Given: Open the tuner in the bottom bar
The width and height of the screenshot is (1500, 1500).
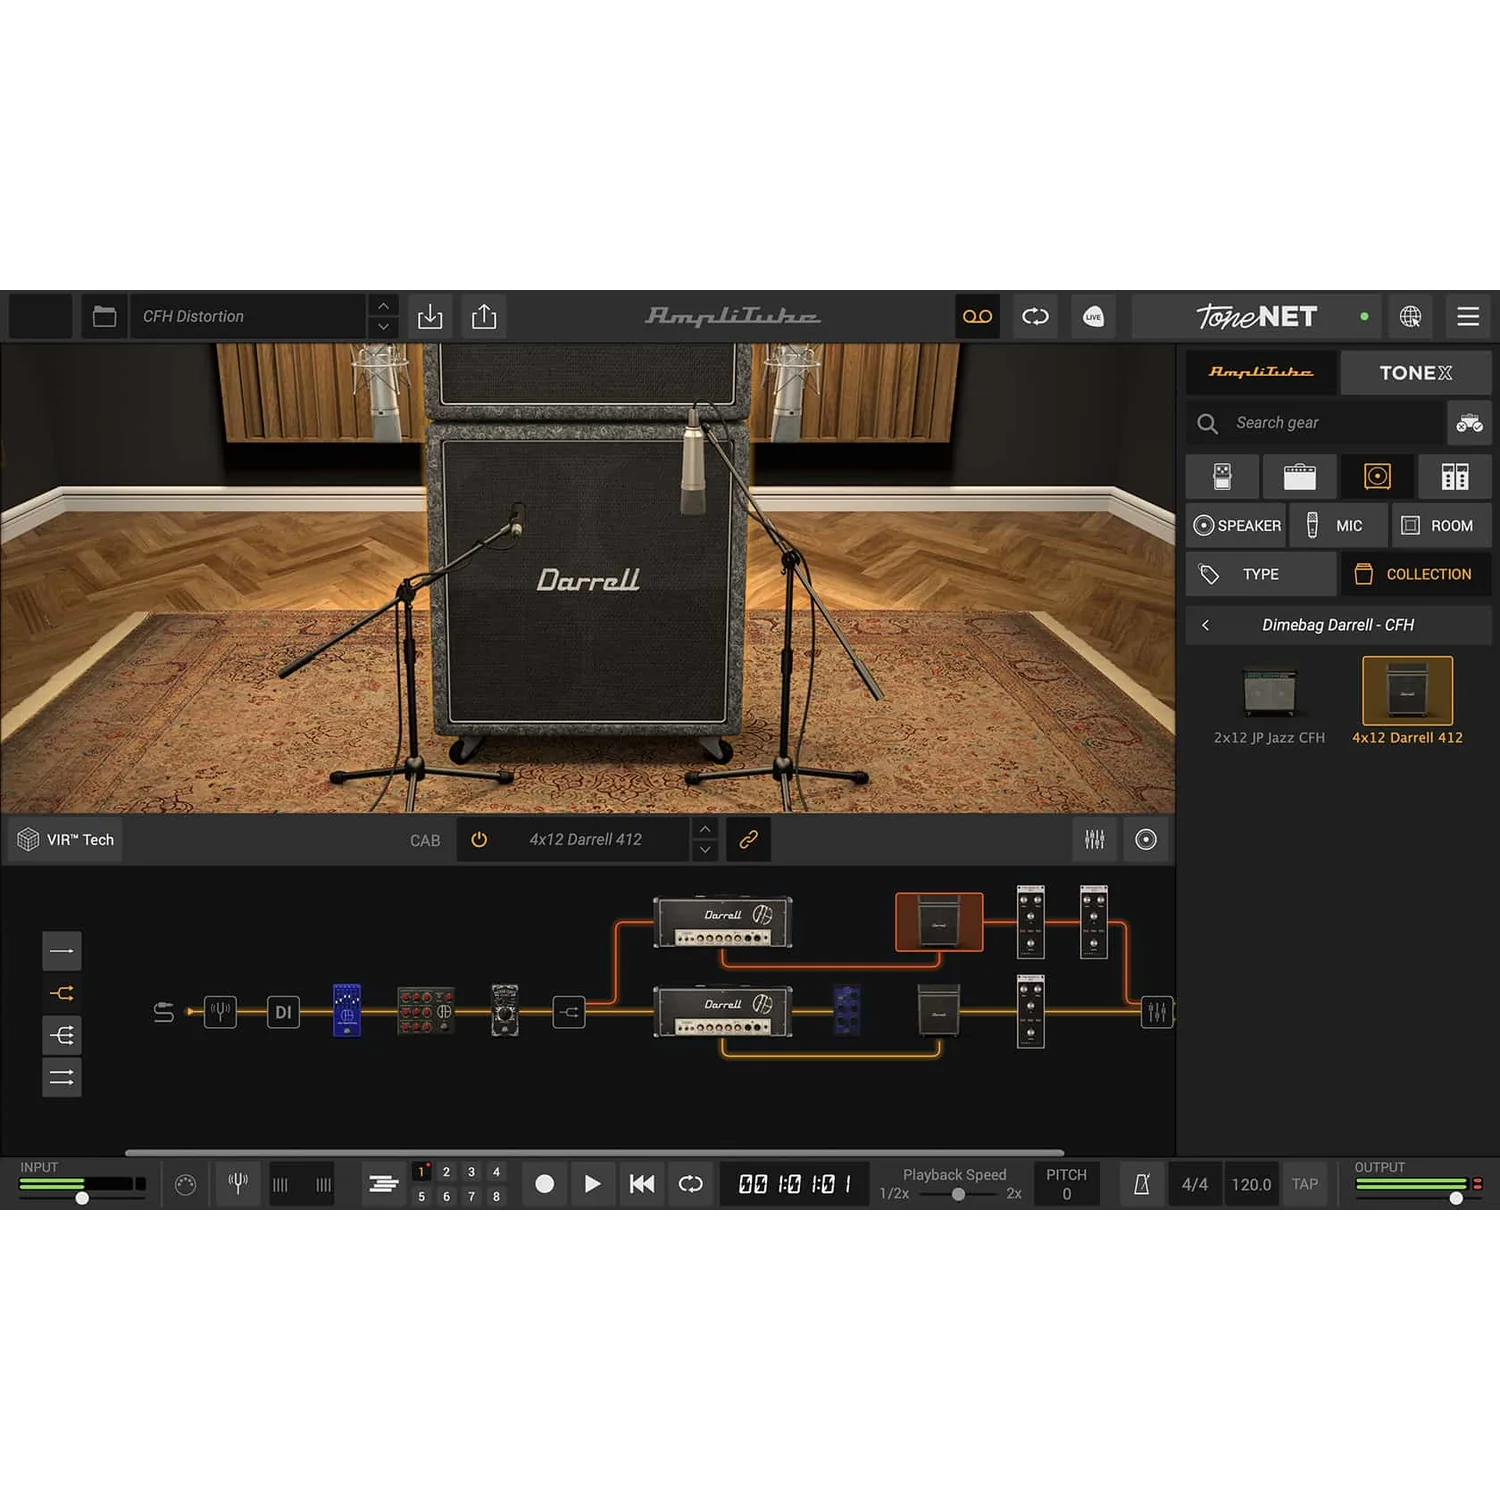Looking at the screenshot, I should point(238,1184).
